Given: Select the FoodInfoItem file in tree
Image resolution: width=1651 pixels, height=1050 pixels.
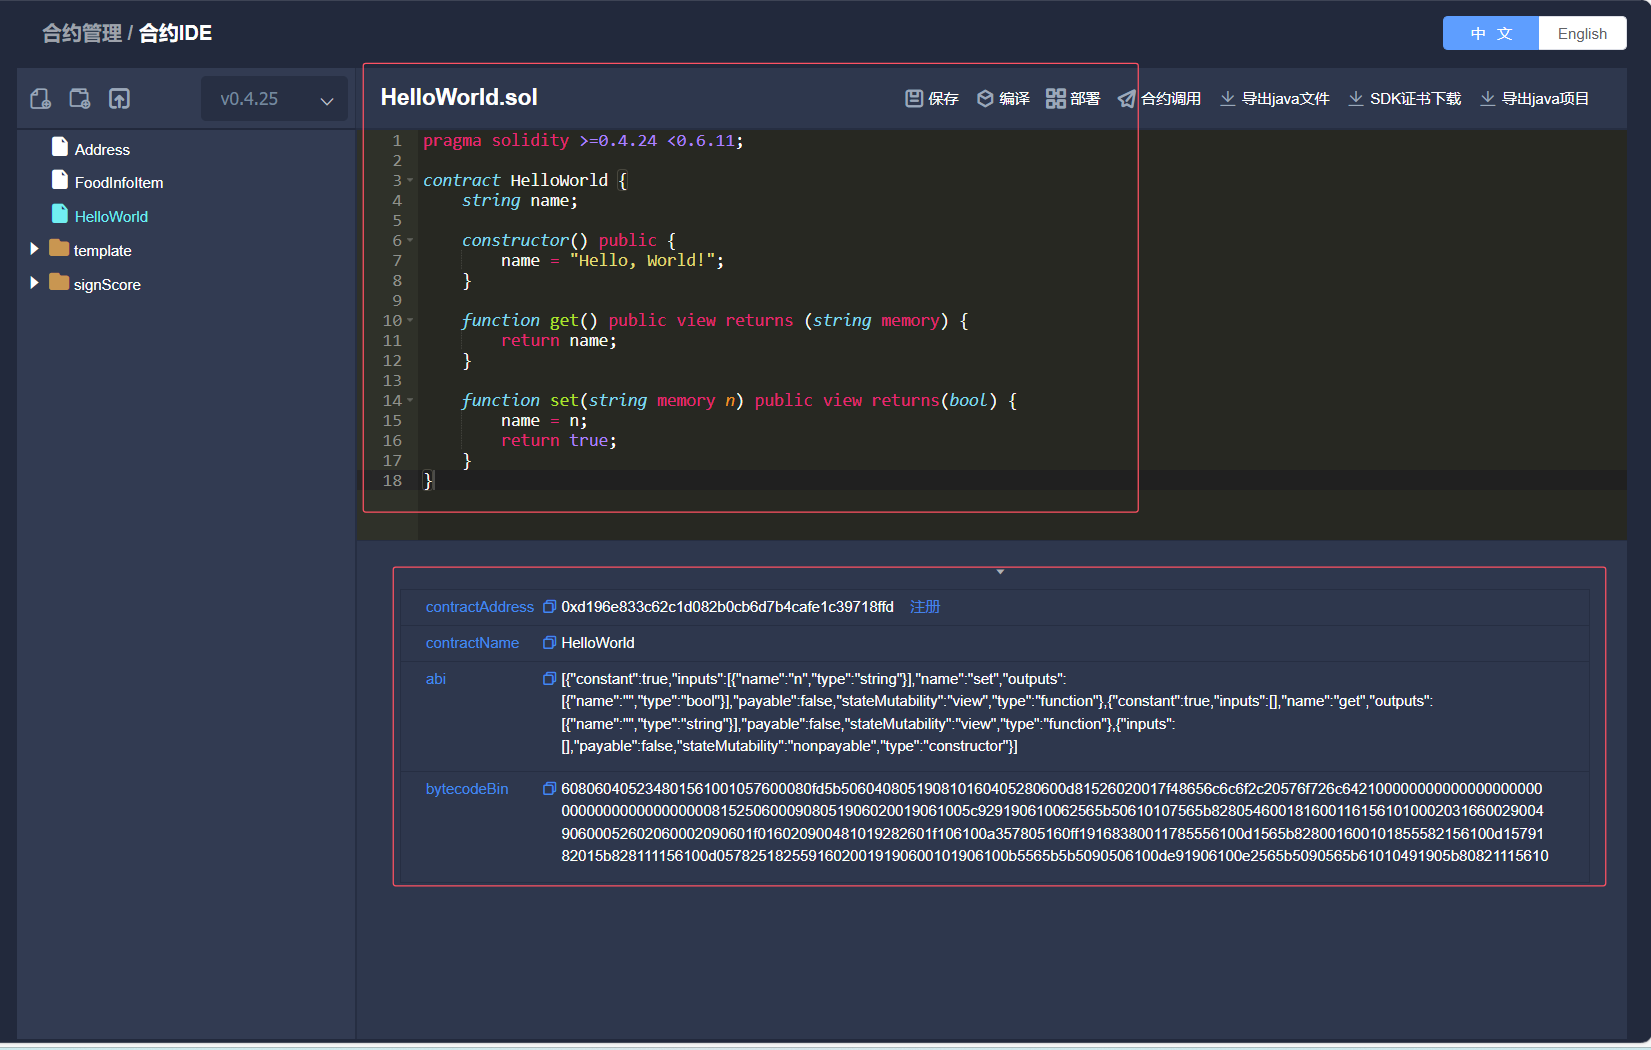Looking at the screenshot, I should pos(119,182).
